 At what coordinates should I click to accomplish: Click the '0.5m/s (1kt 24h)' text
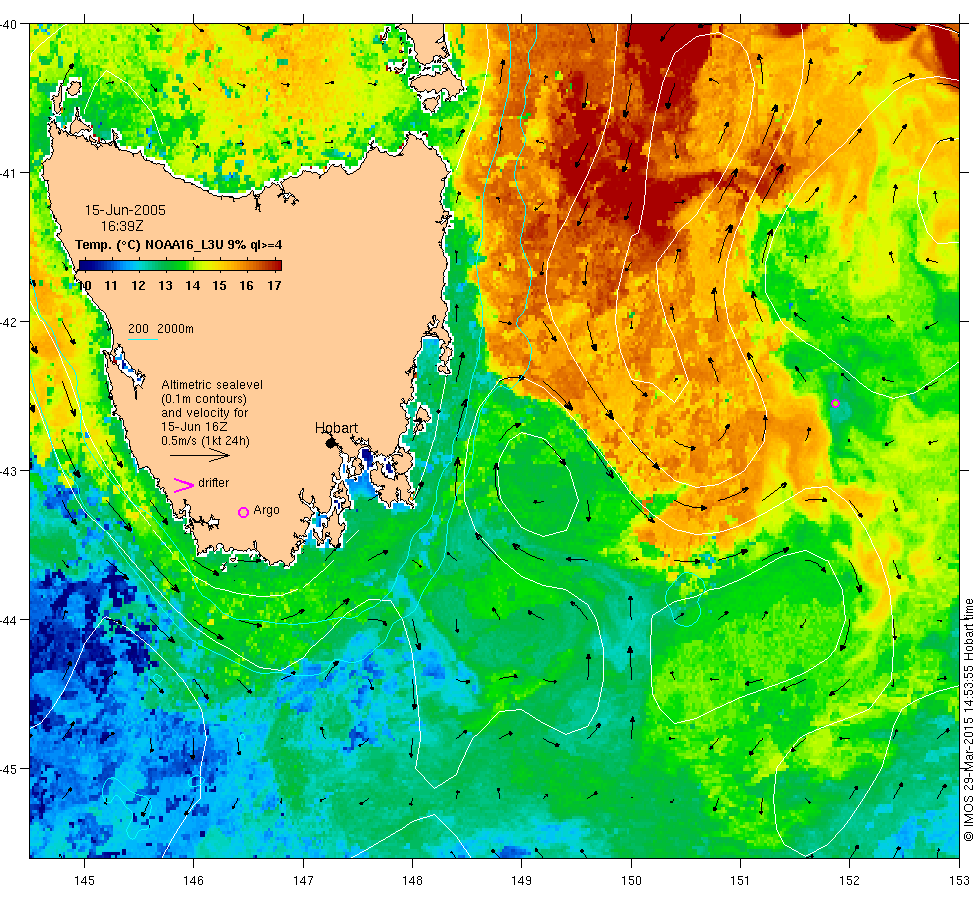[x=206, y=441]
